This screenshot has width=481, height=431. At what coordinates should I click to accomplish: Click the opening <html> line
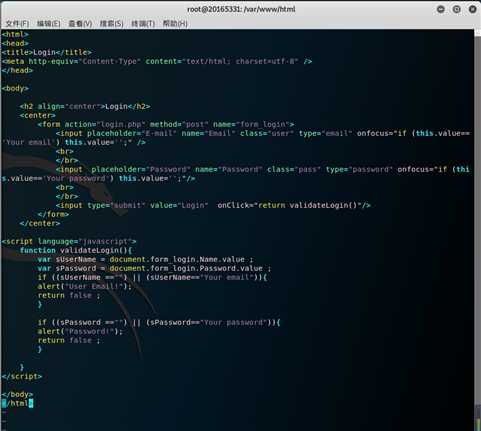15,34
